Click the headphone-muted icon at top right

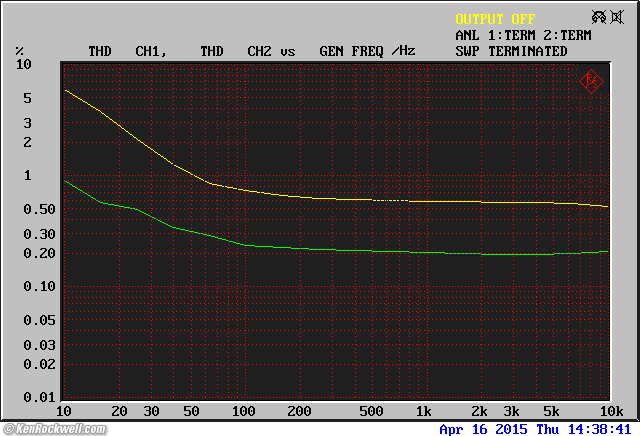pyautogui.click(x=599, y=17)
